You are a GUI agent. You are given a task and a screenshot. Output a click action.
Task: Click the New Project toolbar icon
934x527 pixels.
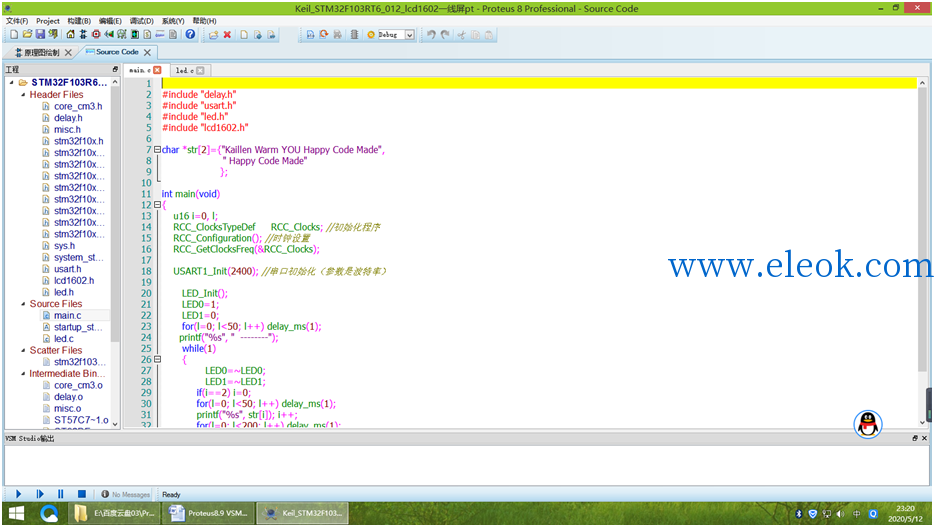pos(14,35)
